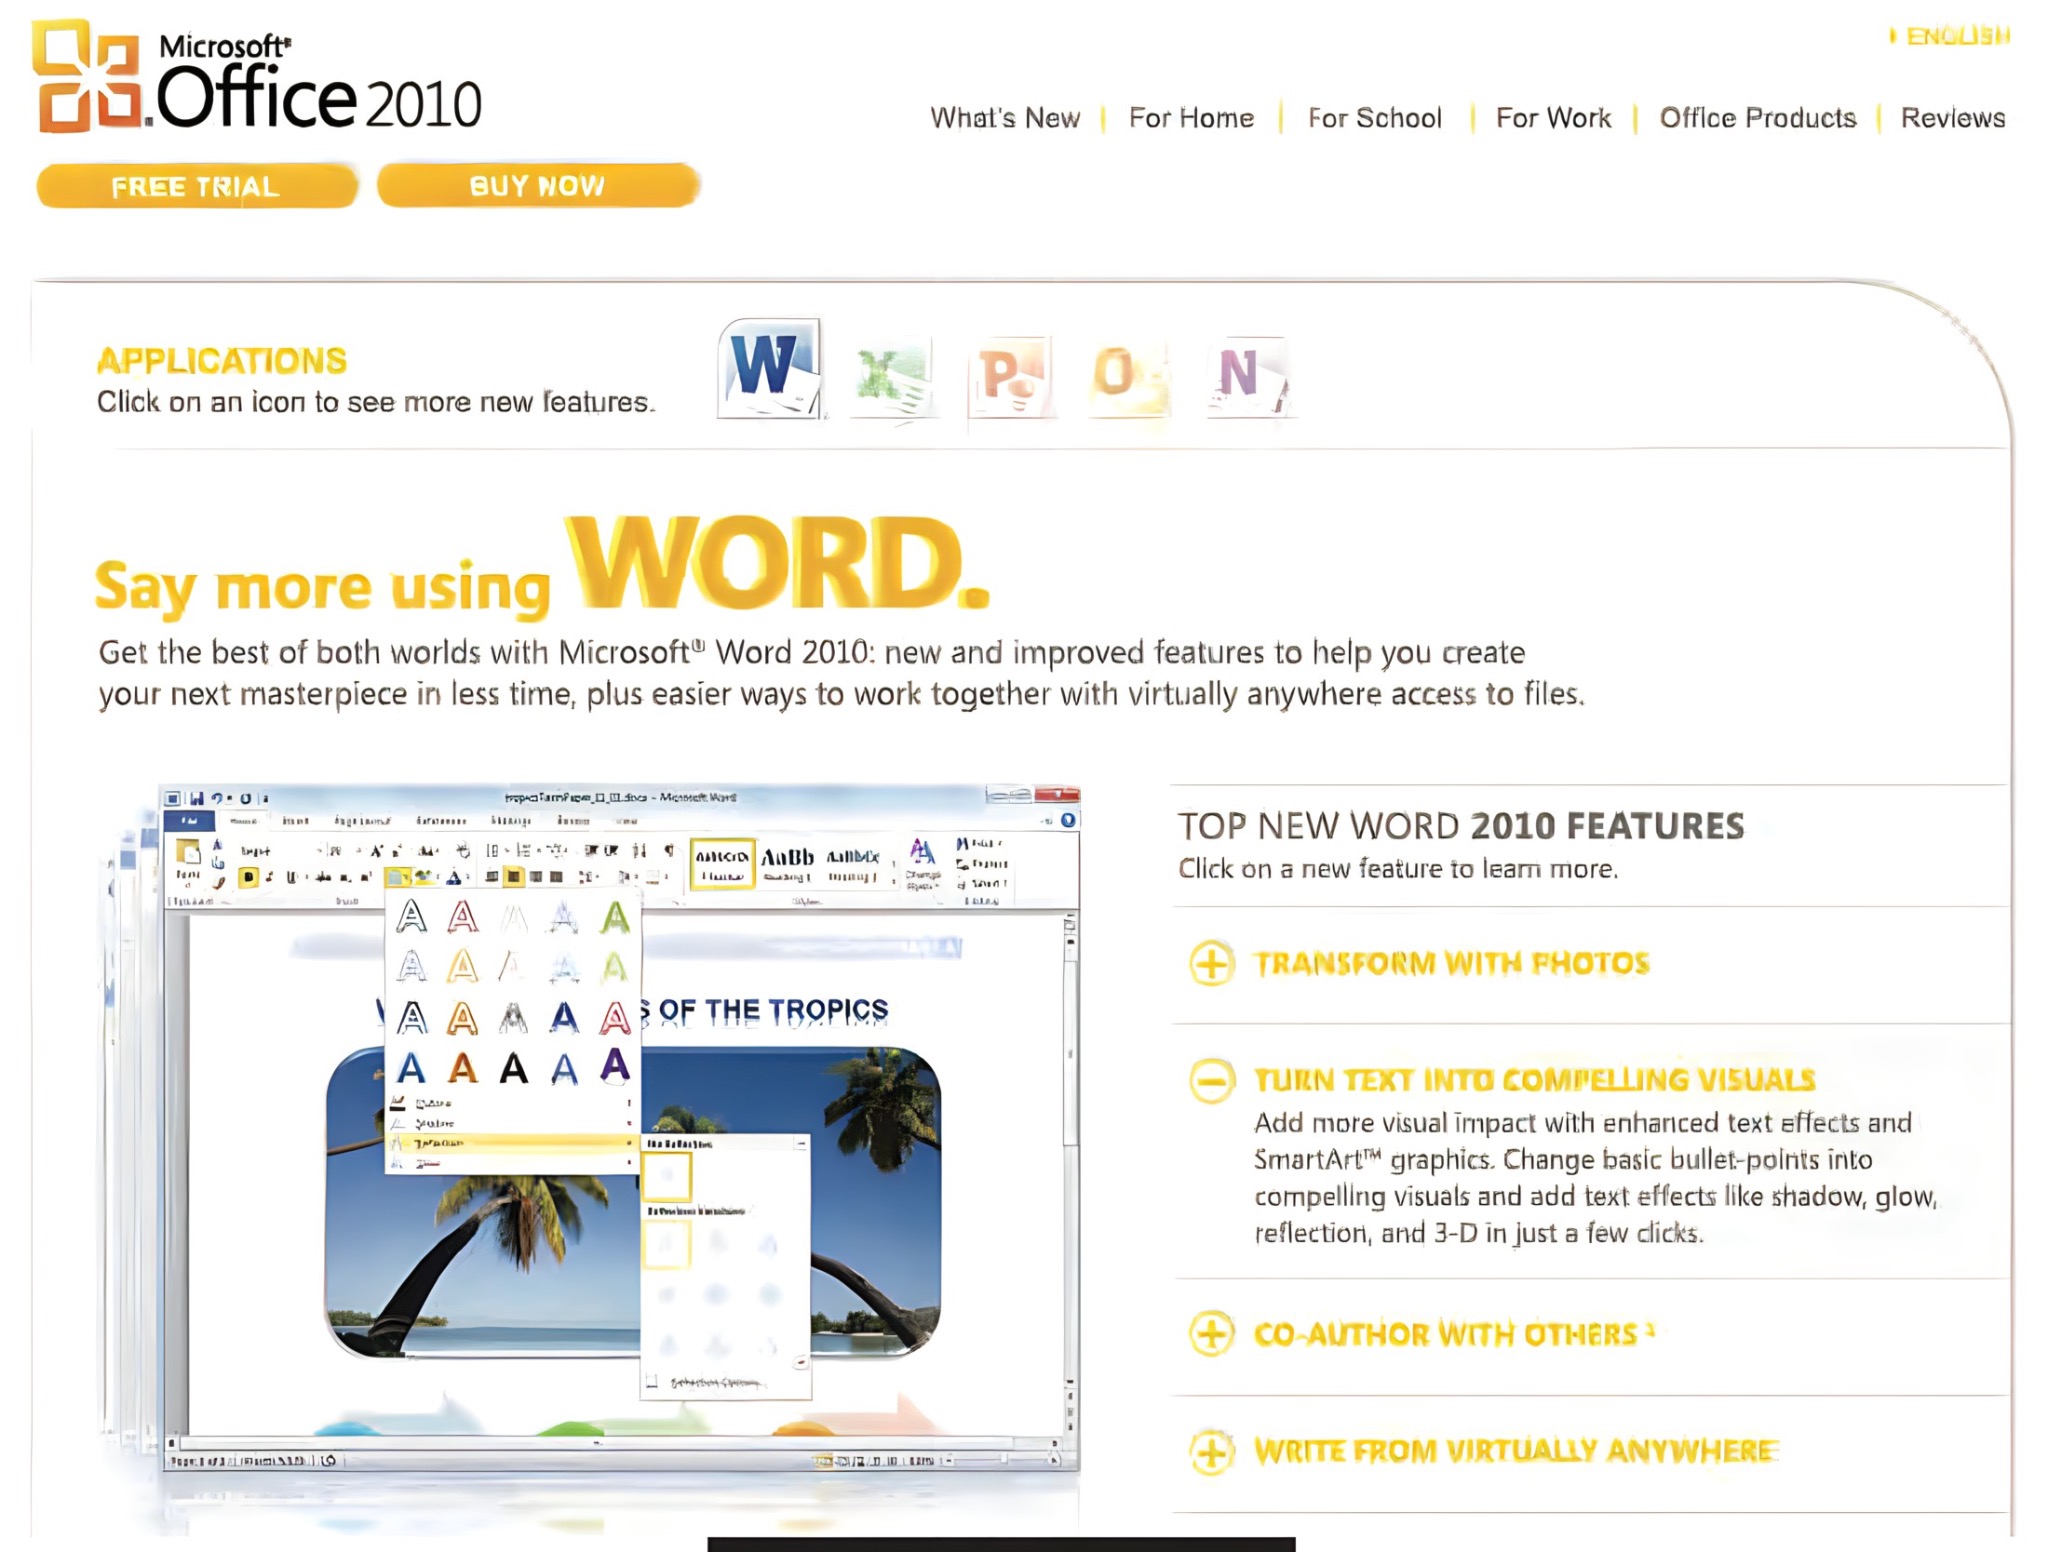Click the Microsoft Office 2010 logo
Image resolution: width=2048 pixels, height=1552 pixels.
[x=257, y=78]
